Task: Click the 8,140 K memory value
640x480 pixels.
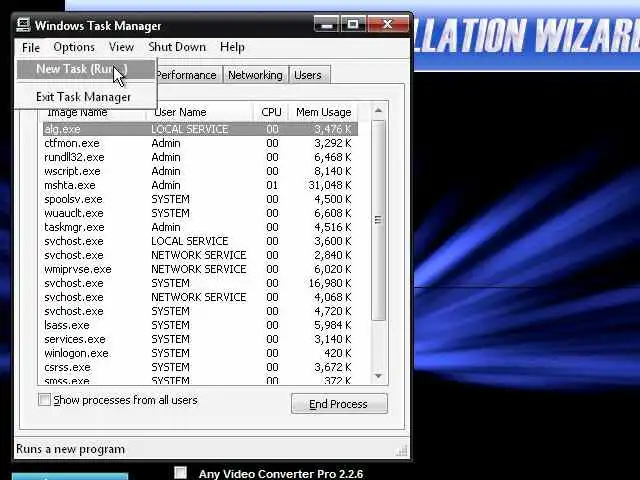Action: coord(333,171)
